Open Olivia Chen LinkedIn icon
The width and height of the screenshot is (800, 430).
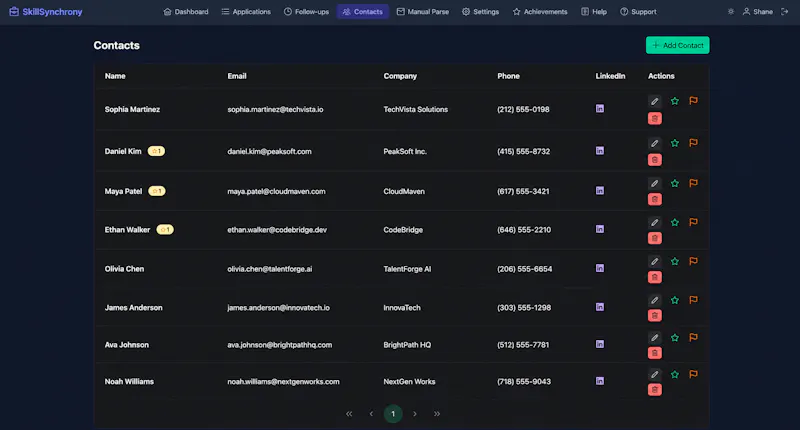tap(600, 268)
